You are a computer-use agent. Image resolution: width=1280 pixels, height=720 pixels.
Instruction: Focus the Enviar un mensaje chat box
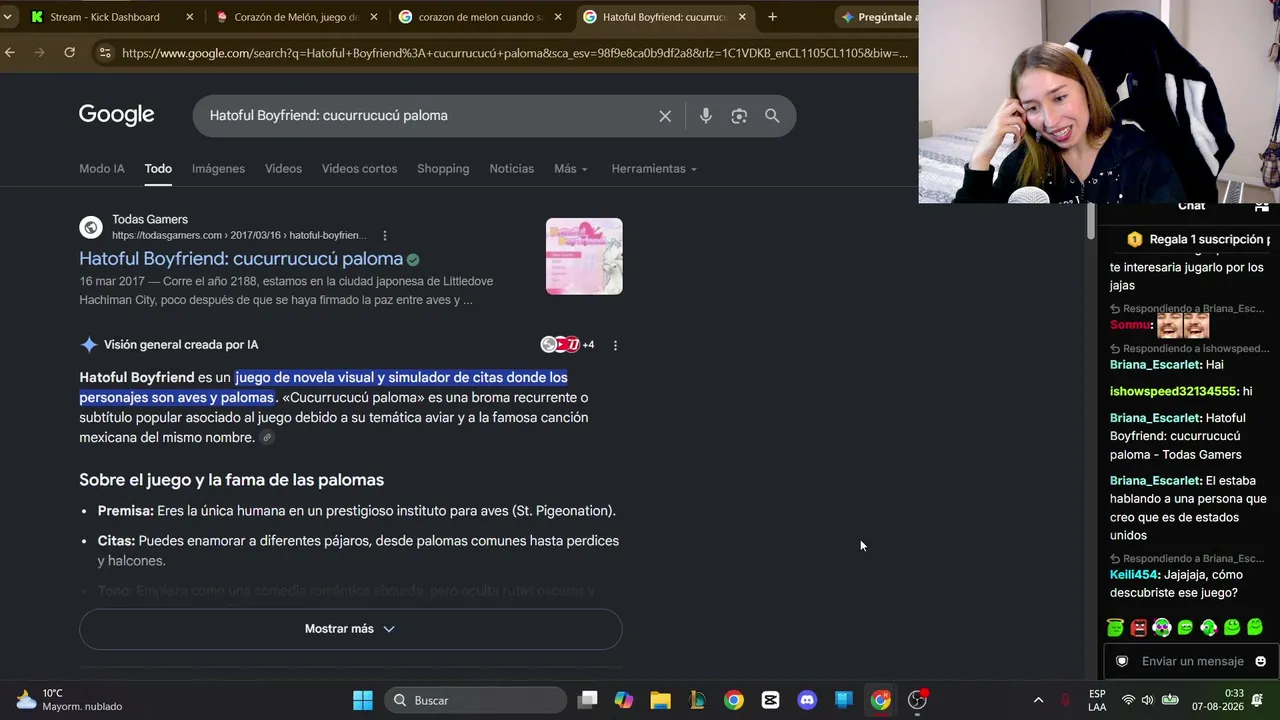point(1192,661)
